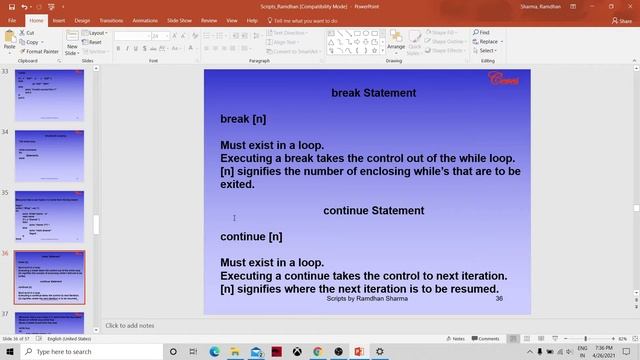Click the Save icon in the Quick Access Toolbar
Screen dimensions: 640x360
[12, 7]
